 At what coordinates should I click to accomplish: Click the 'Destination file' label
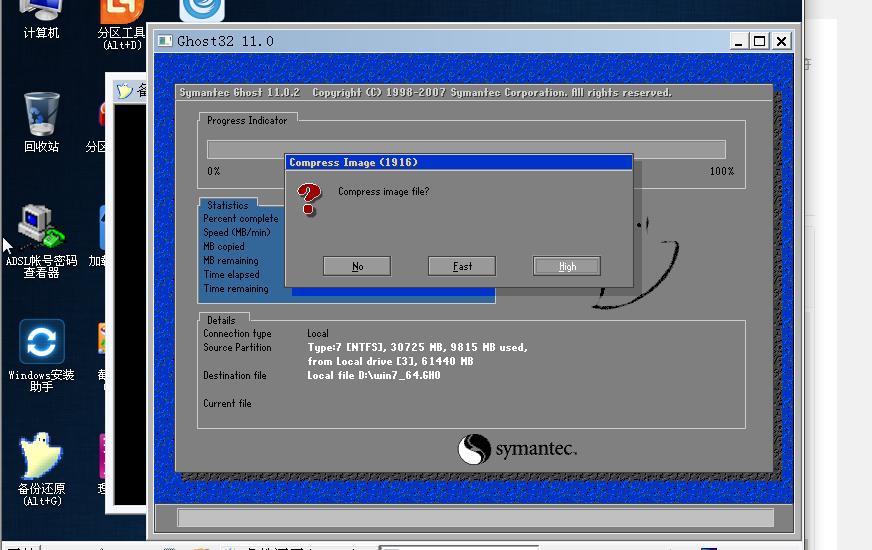[235, 375]
